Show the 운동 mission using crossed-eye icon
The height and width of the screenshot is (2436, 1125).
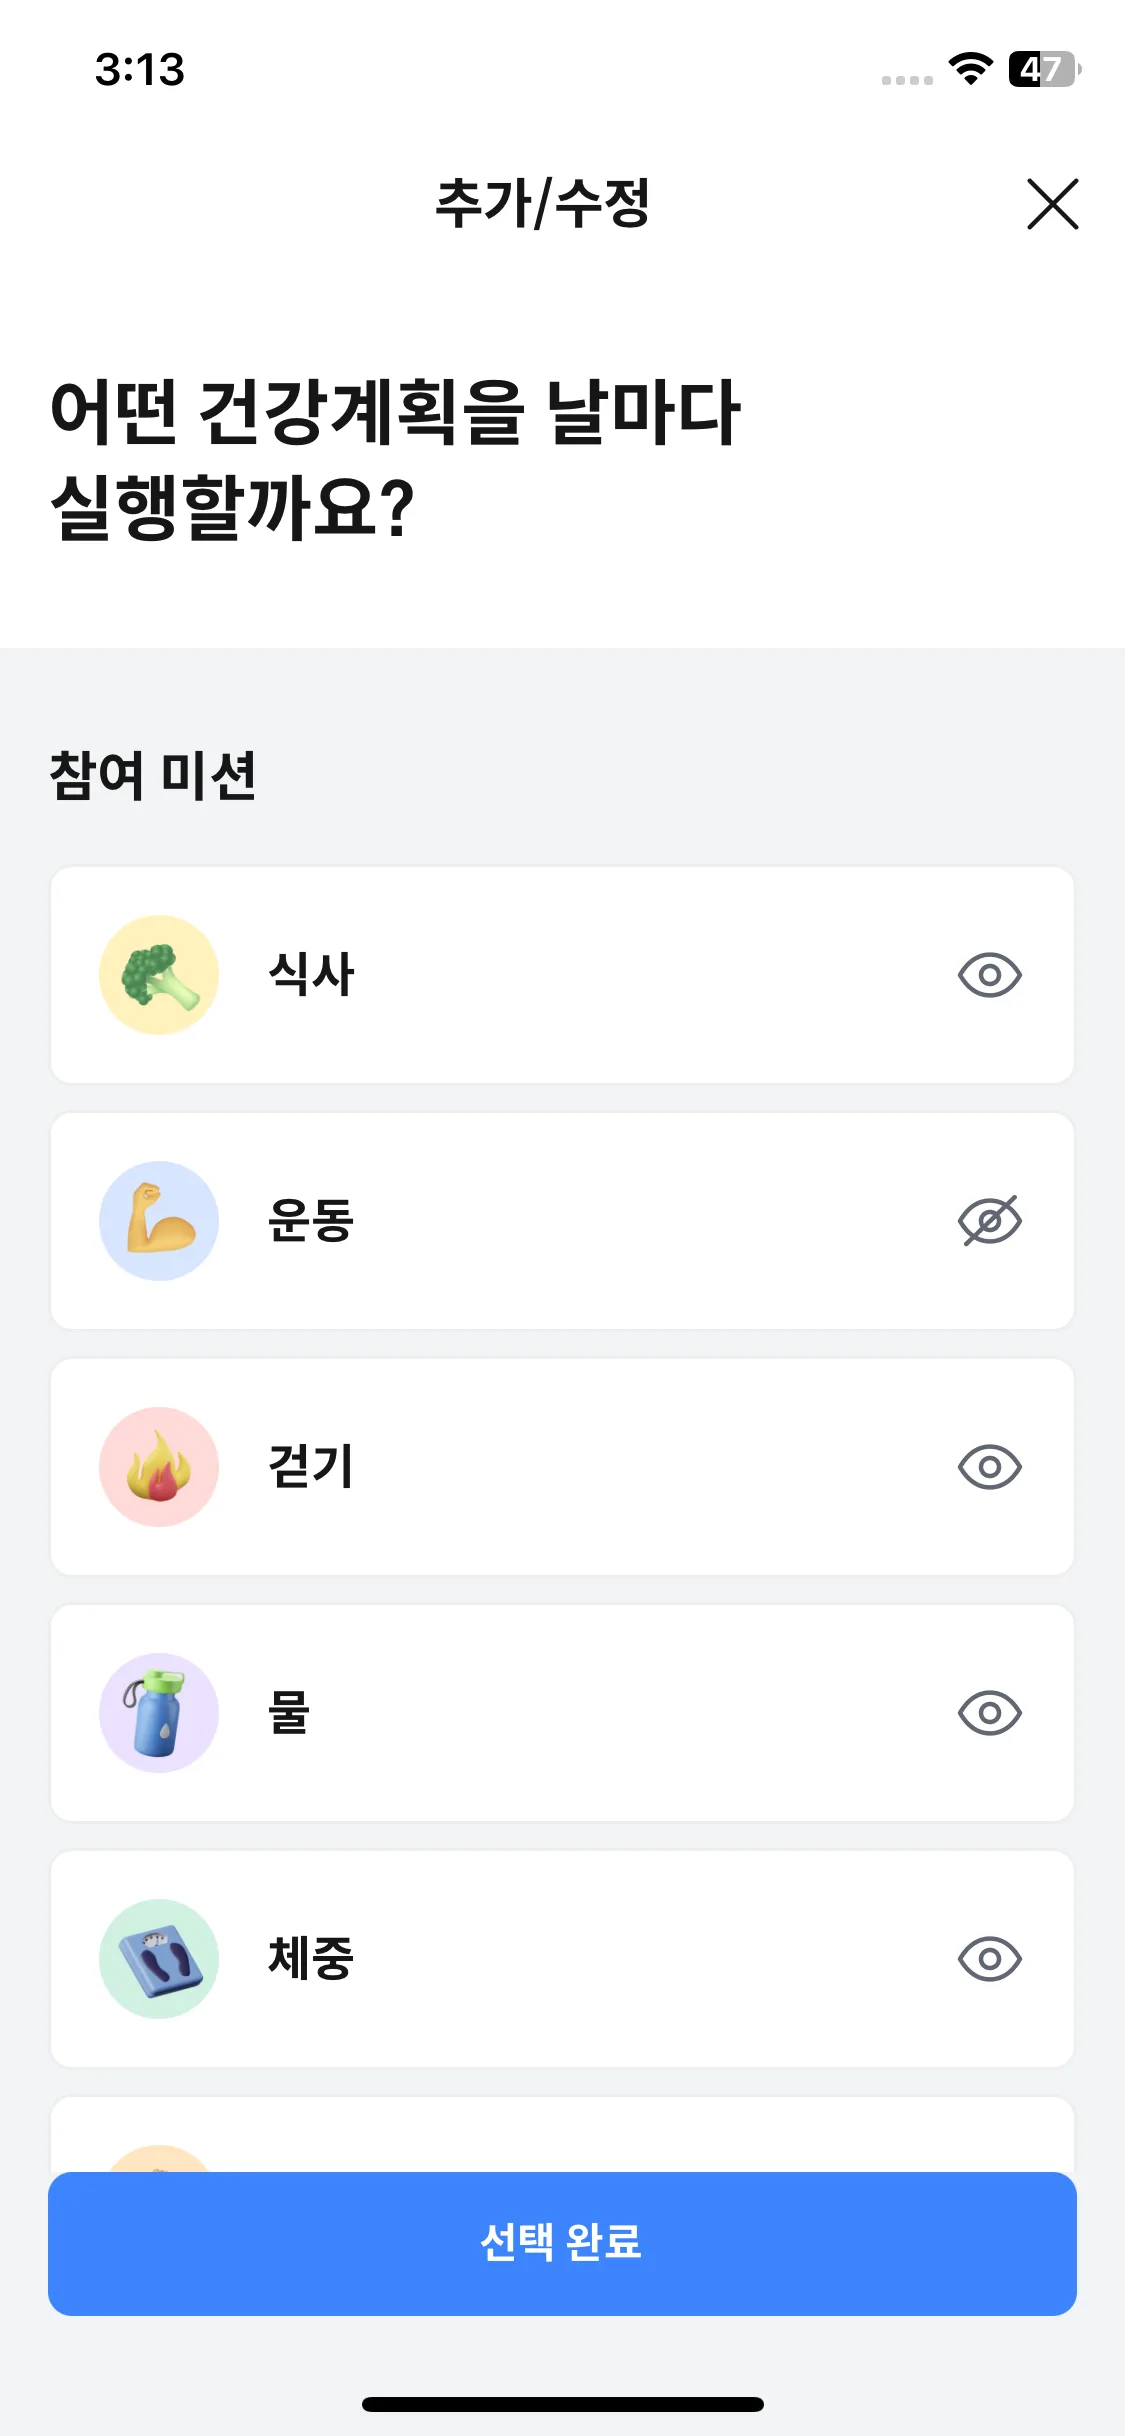pos(989,1221)
